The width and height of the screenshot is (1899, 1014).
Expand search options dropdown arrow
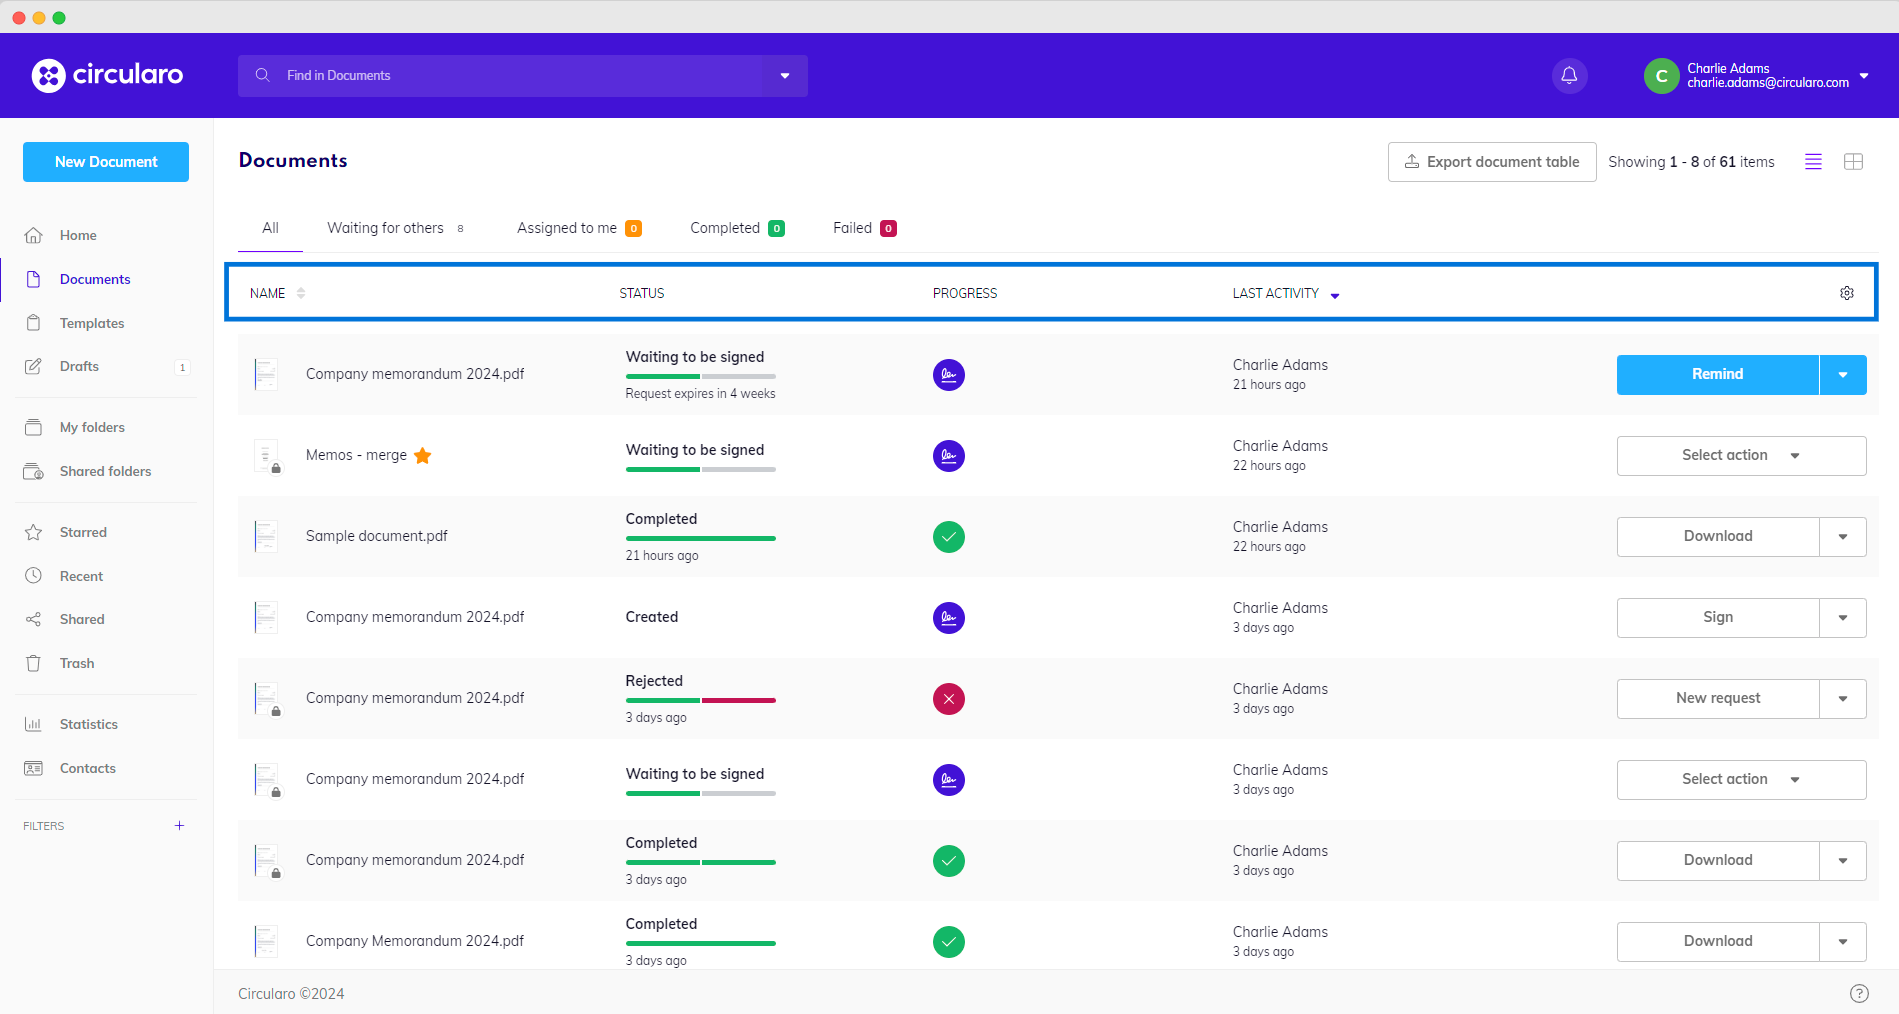[785, 76]
